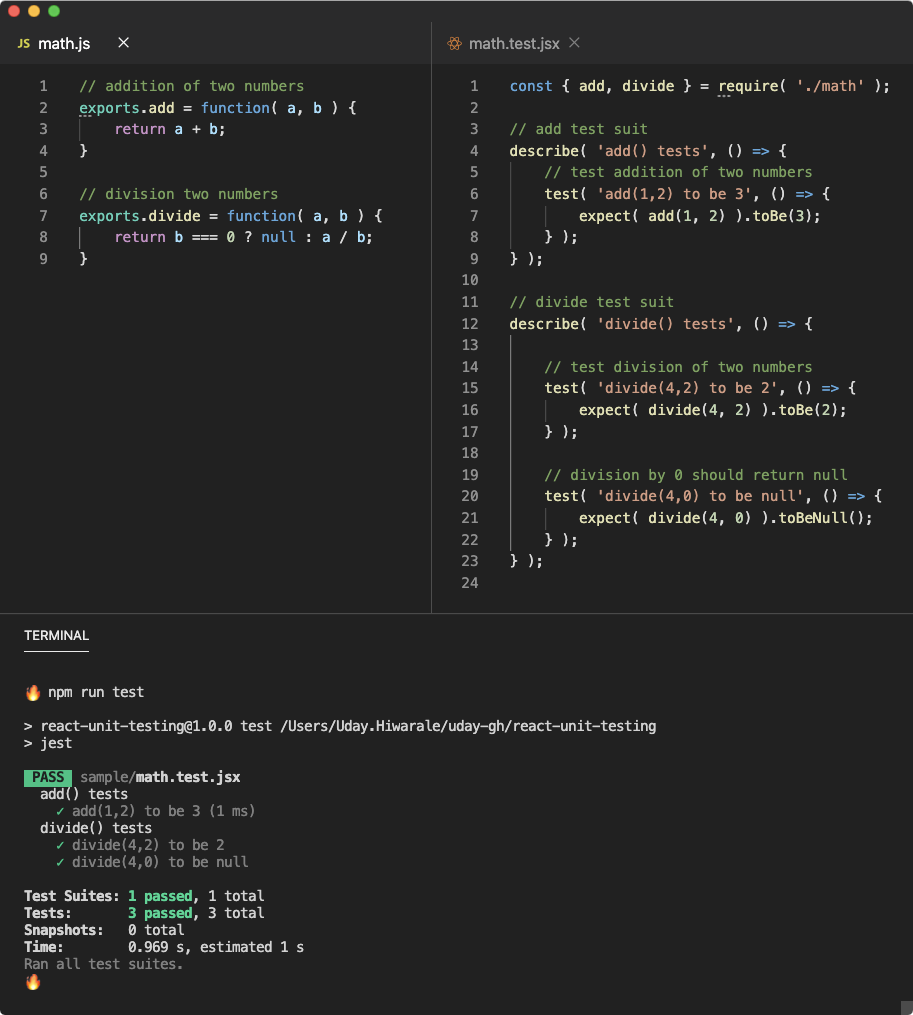Click the Jest icon on math.test.jsx tab

pyautogui.click(x=455, y=43)
